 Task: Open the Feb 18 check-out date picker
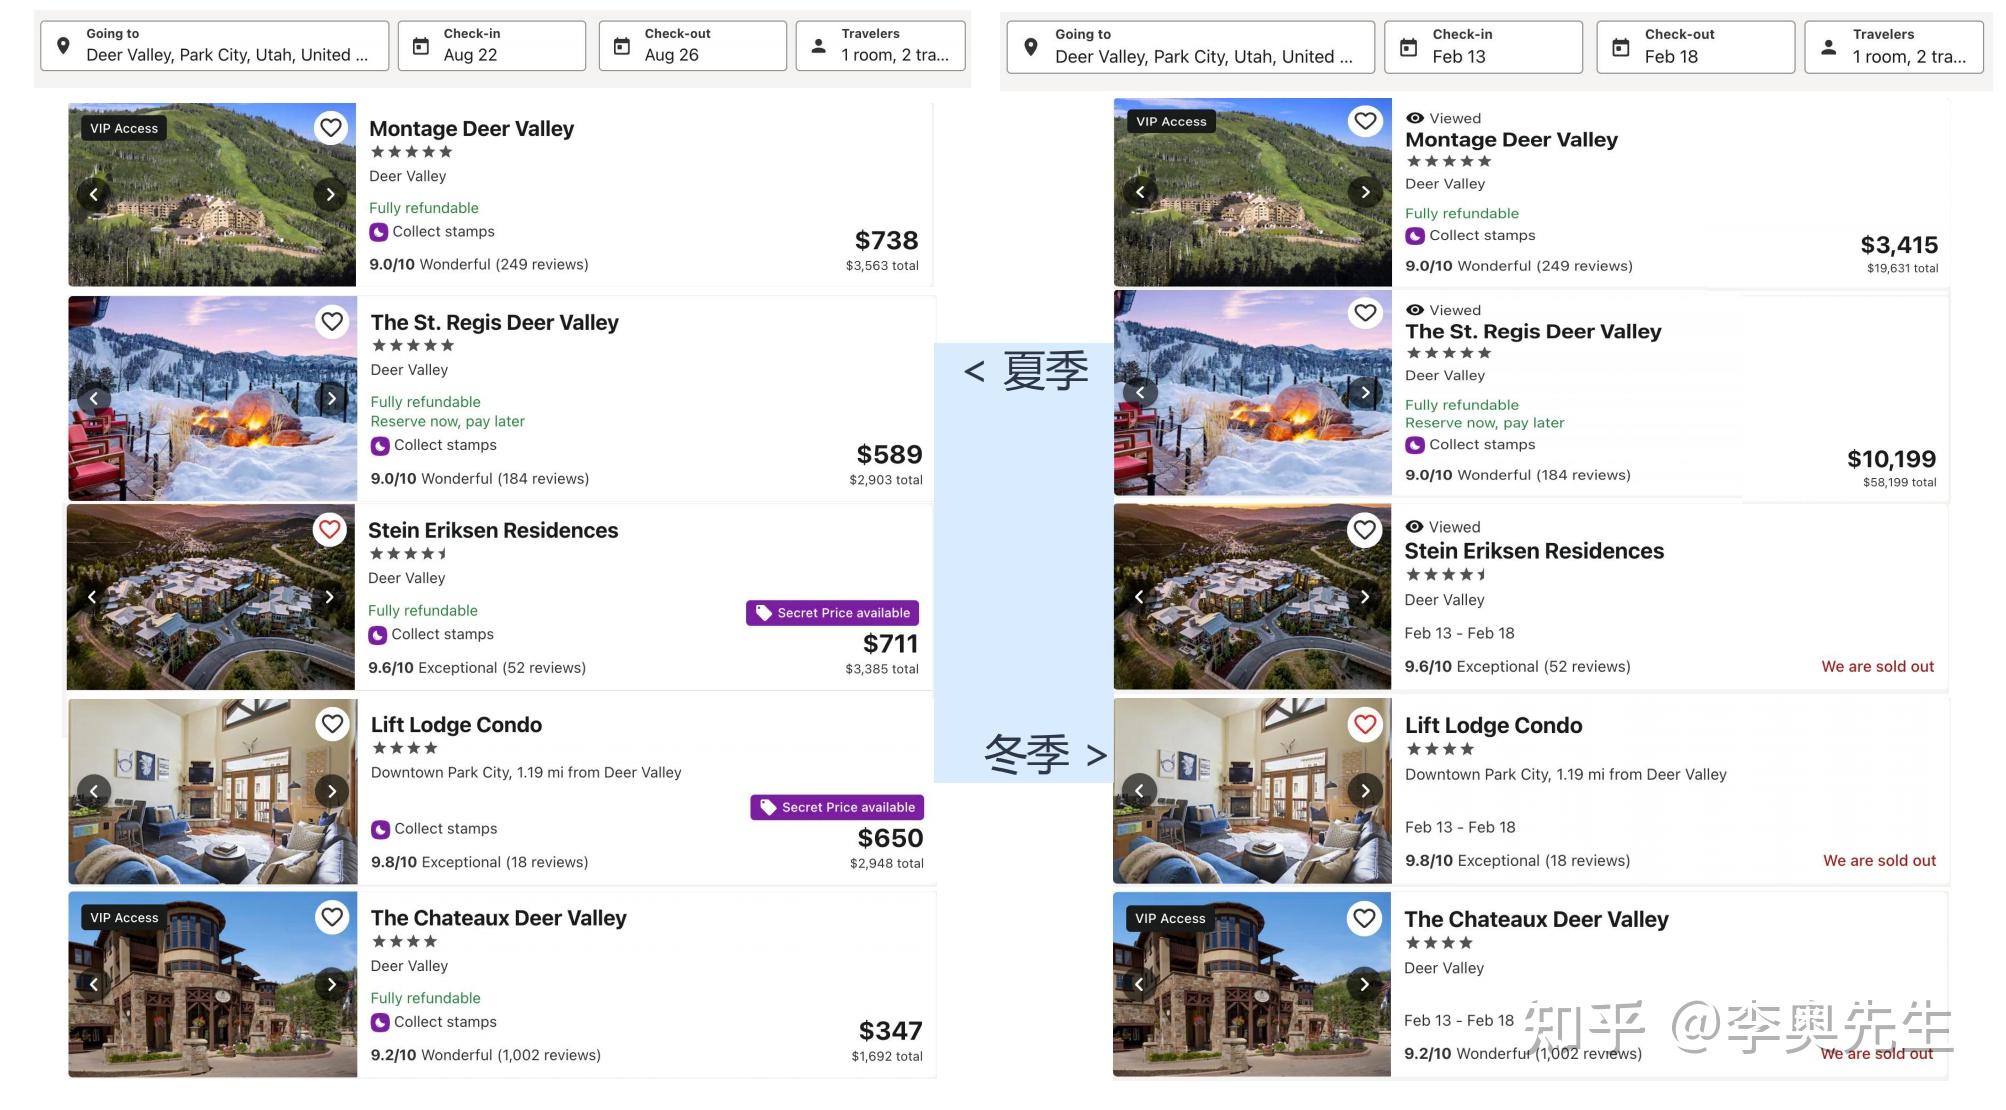(x=1695, y=47)
